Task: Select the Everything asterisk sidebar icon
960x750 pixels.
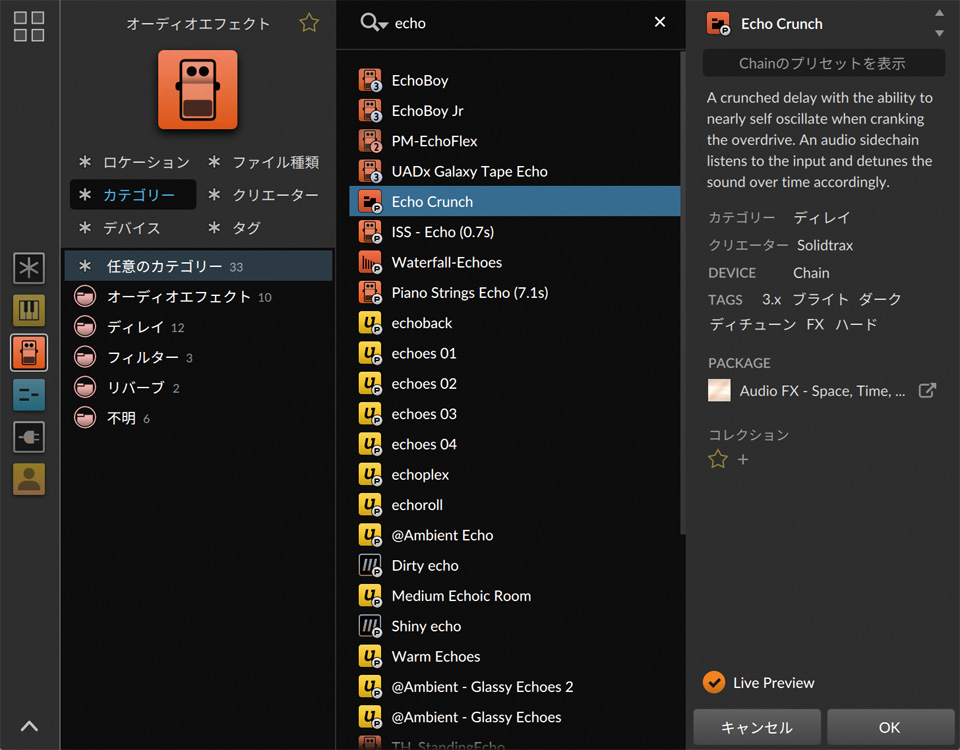Action: click(29, 268)
